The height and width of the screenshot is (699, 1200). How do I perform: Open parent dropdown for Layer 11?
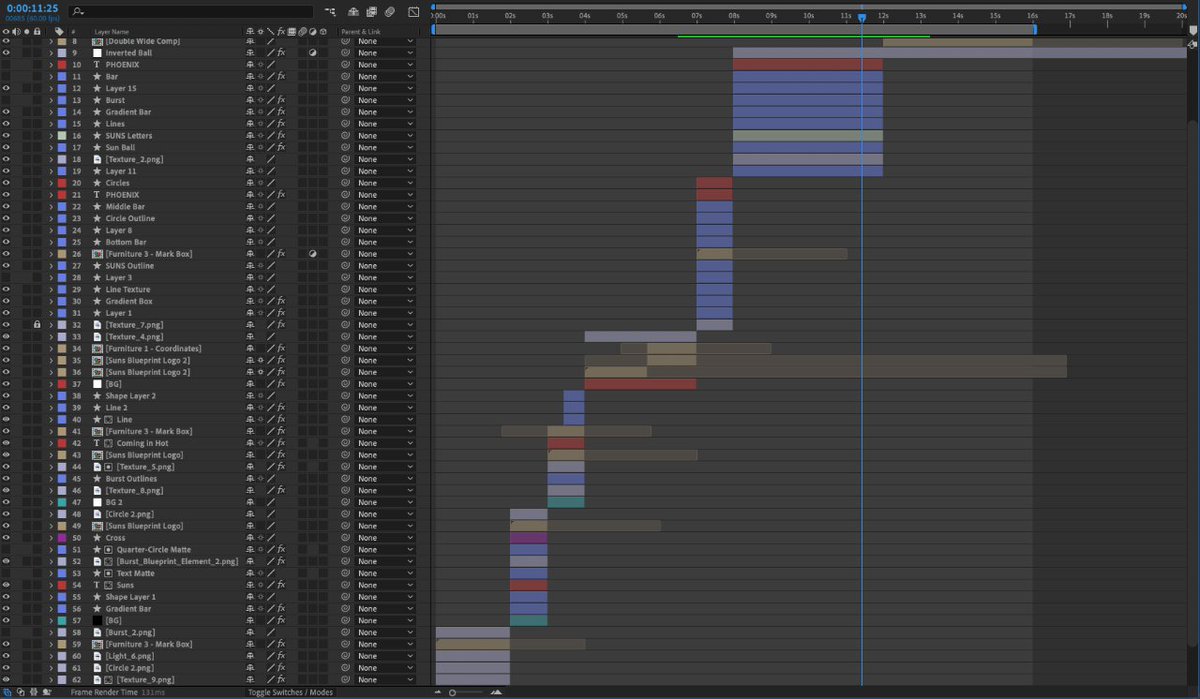coord(384,171)
